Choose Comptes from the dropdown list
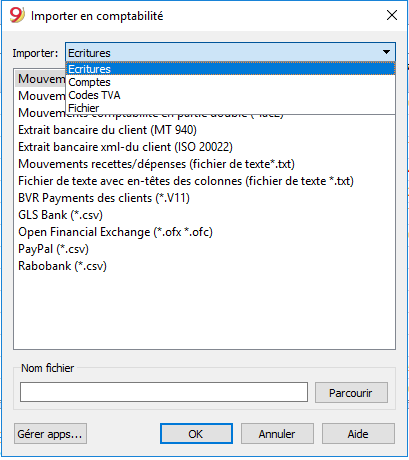Image resolution: width=409 pixels, height=460 pixels. click(230, 82)
